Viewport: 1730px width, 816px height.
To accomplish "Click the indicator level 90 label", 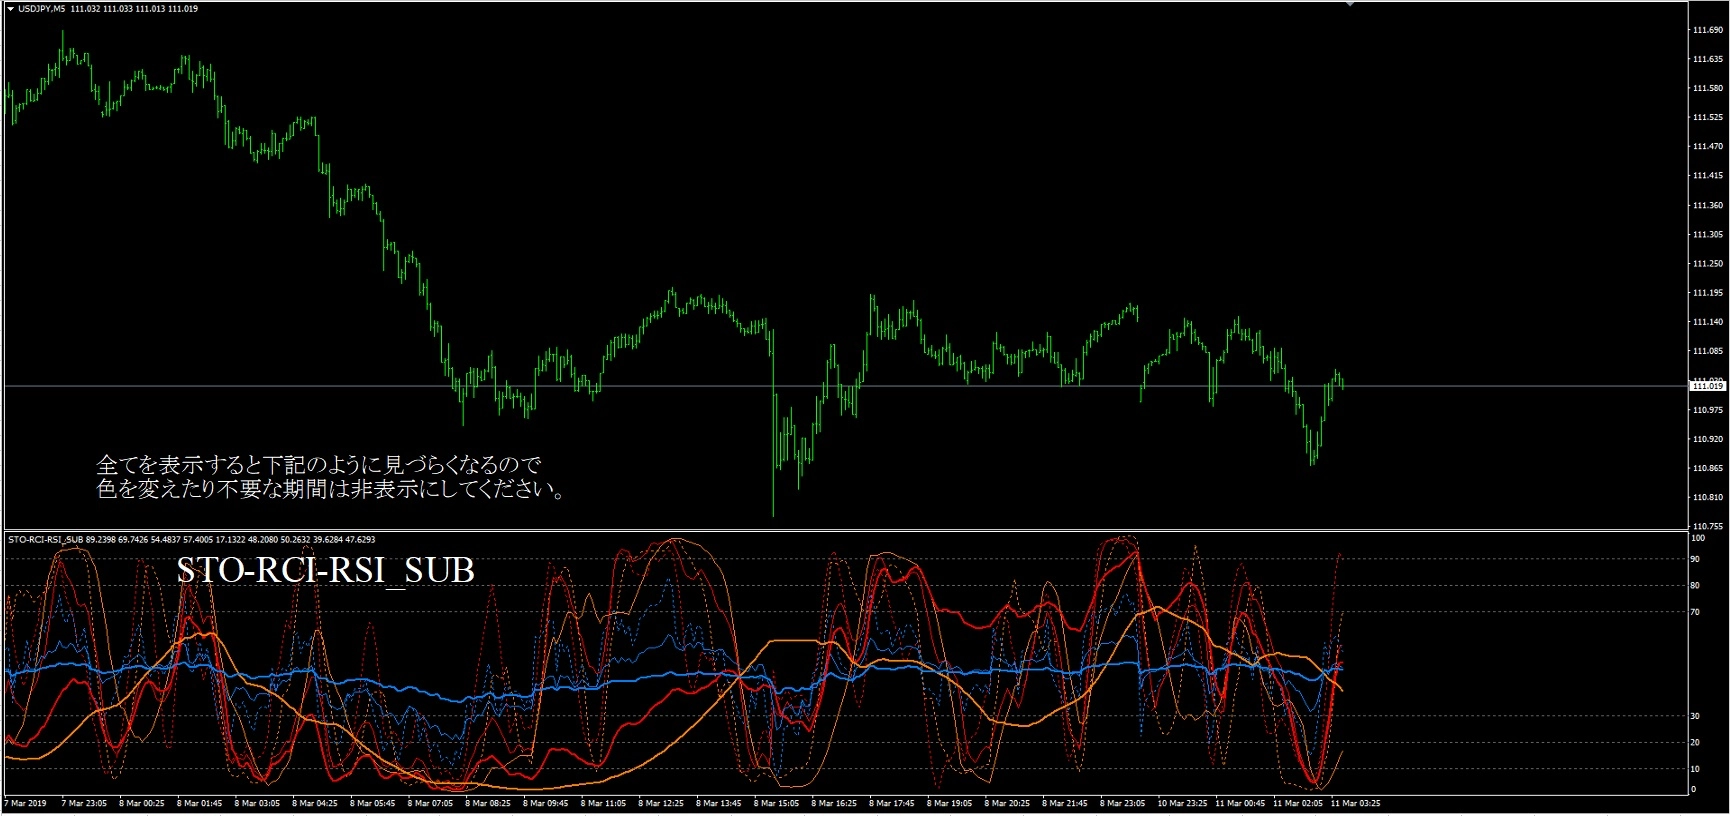I will (1695, 559).
